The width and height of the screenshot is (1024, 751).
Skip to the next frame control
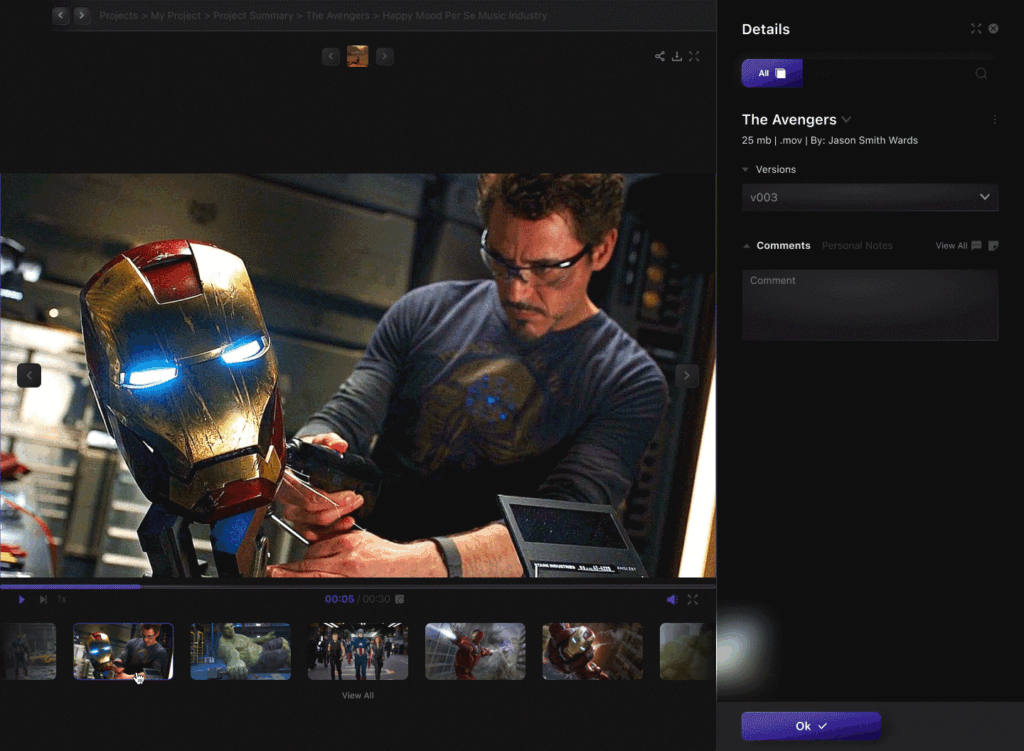pyautogui.click(x=43, y=599)
